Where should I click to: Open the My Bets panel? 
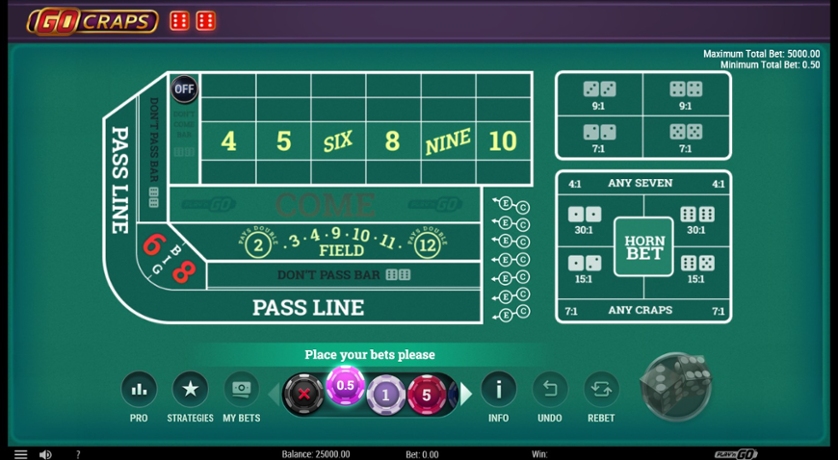click(241, 390)
